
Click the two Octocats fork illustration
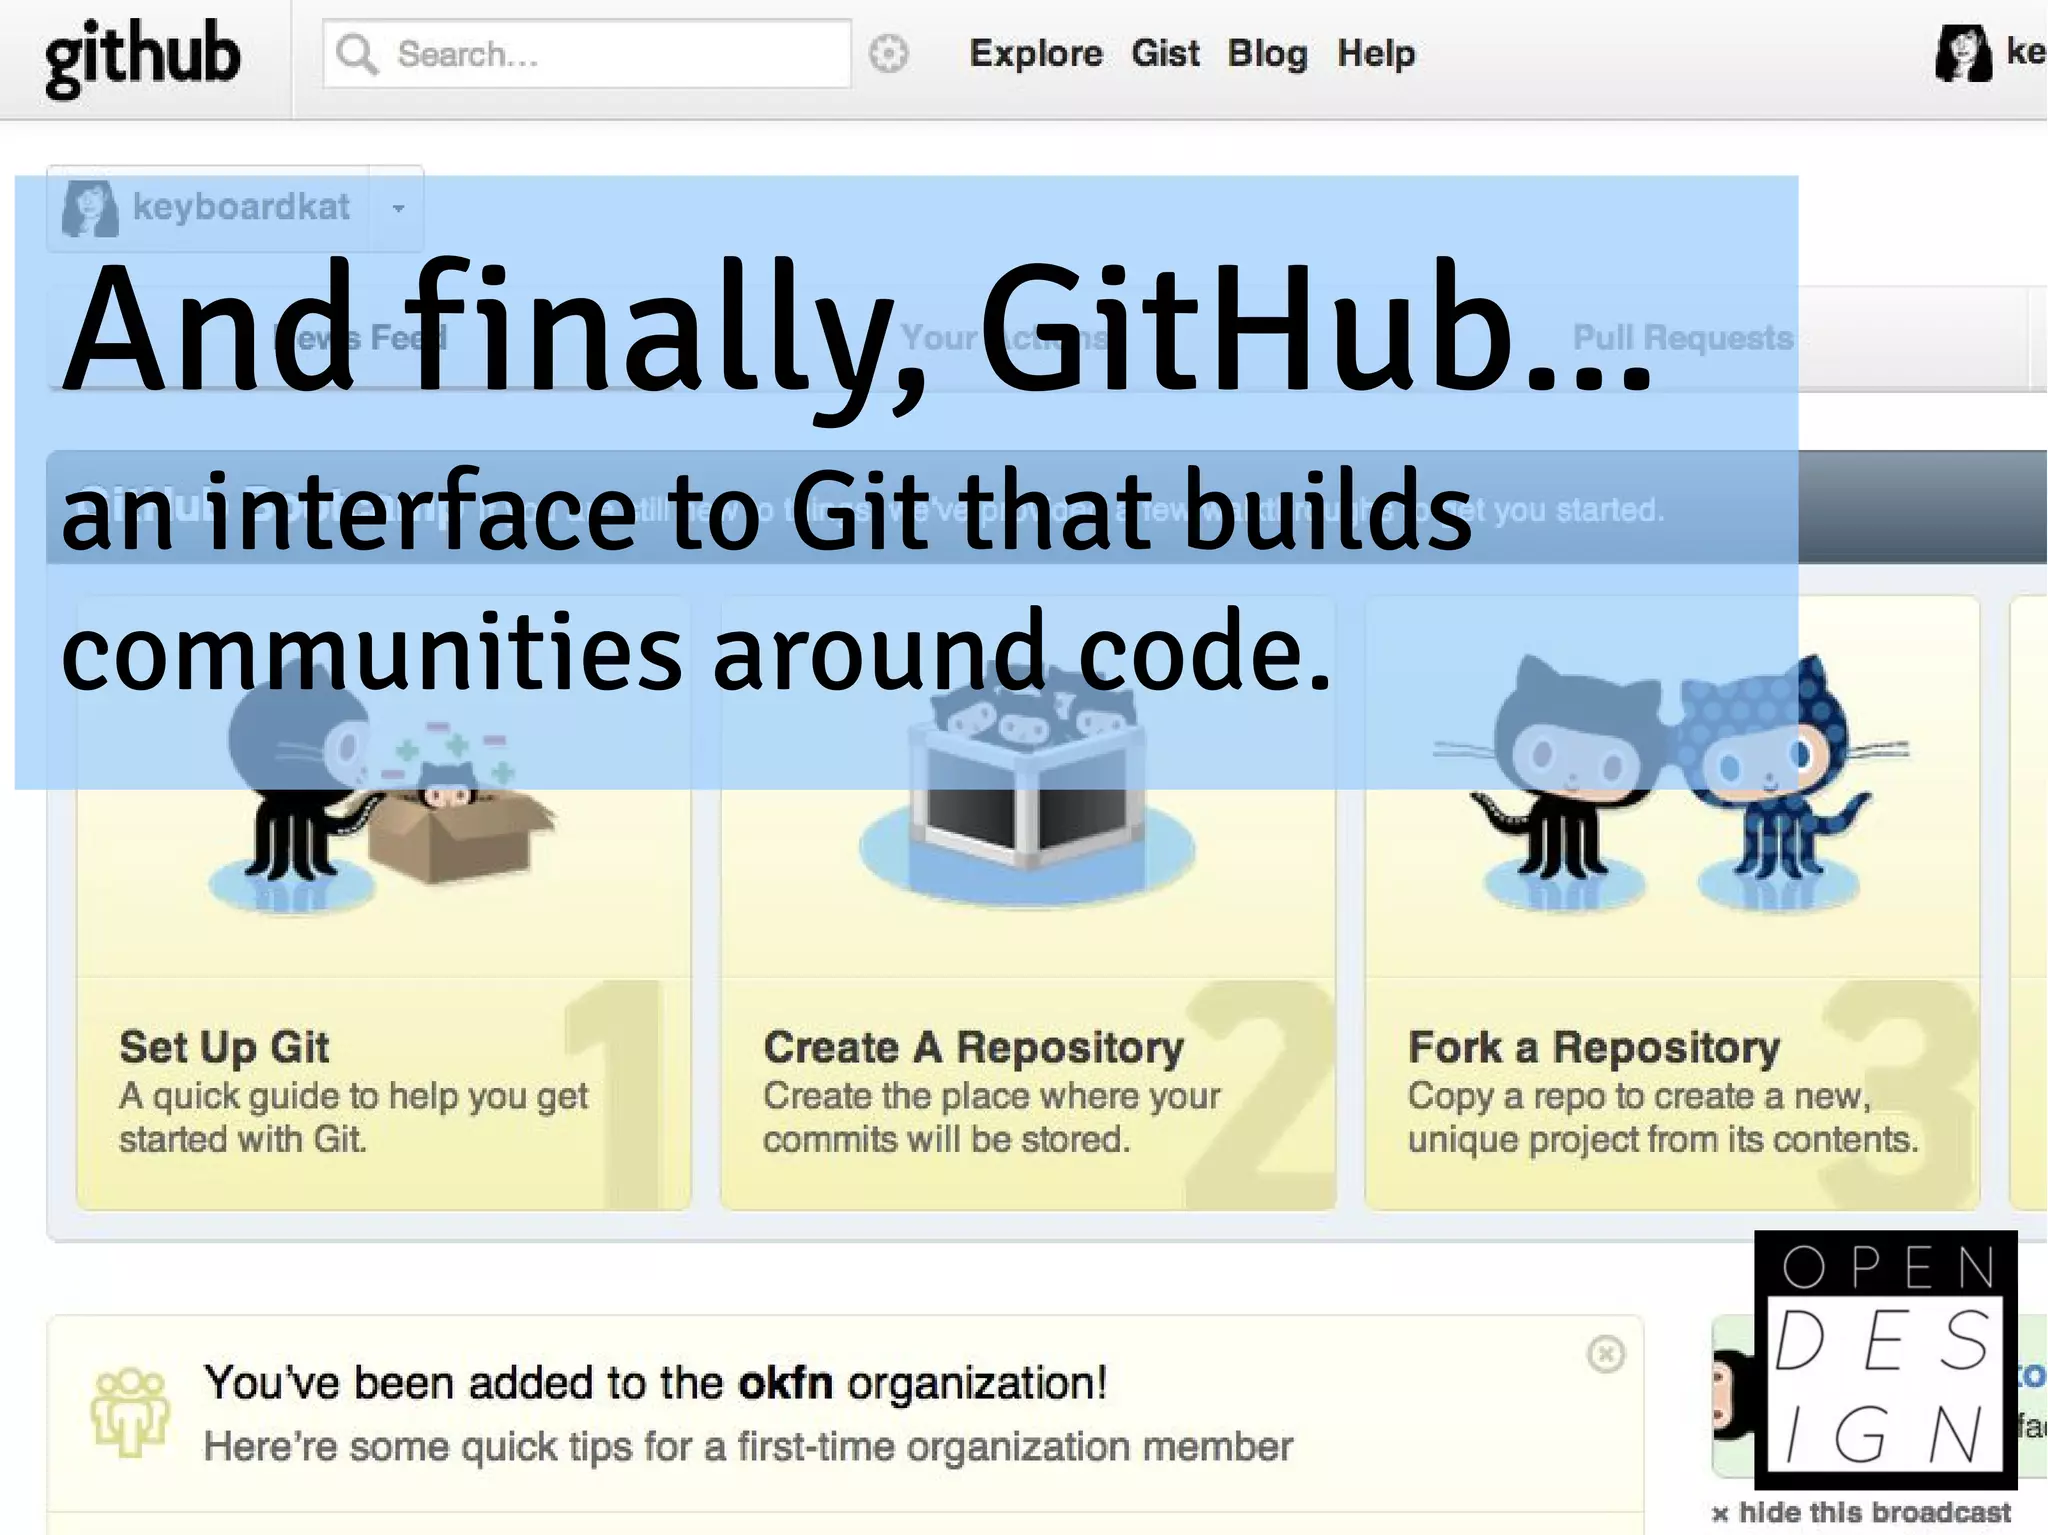1672,782
